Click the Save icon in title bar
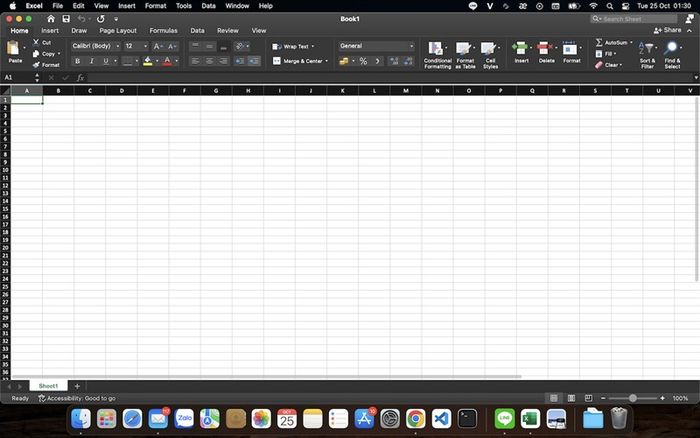The width and height of the screenshot is (700, 438). coord(66,19)
